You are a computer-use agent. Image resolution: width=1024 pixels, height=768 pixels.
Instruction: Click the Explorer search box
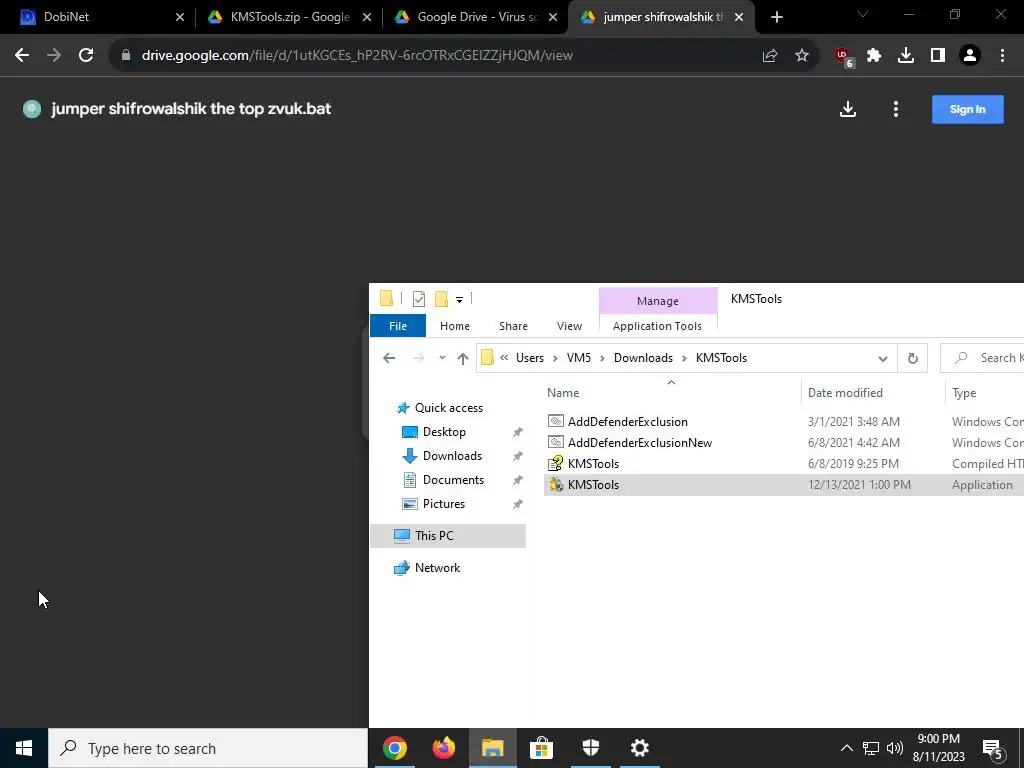click(983, 358)
